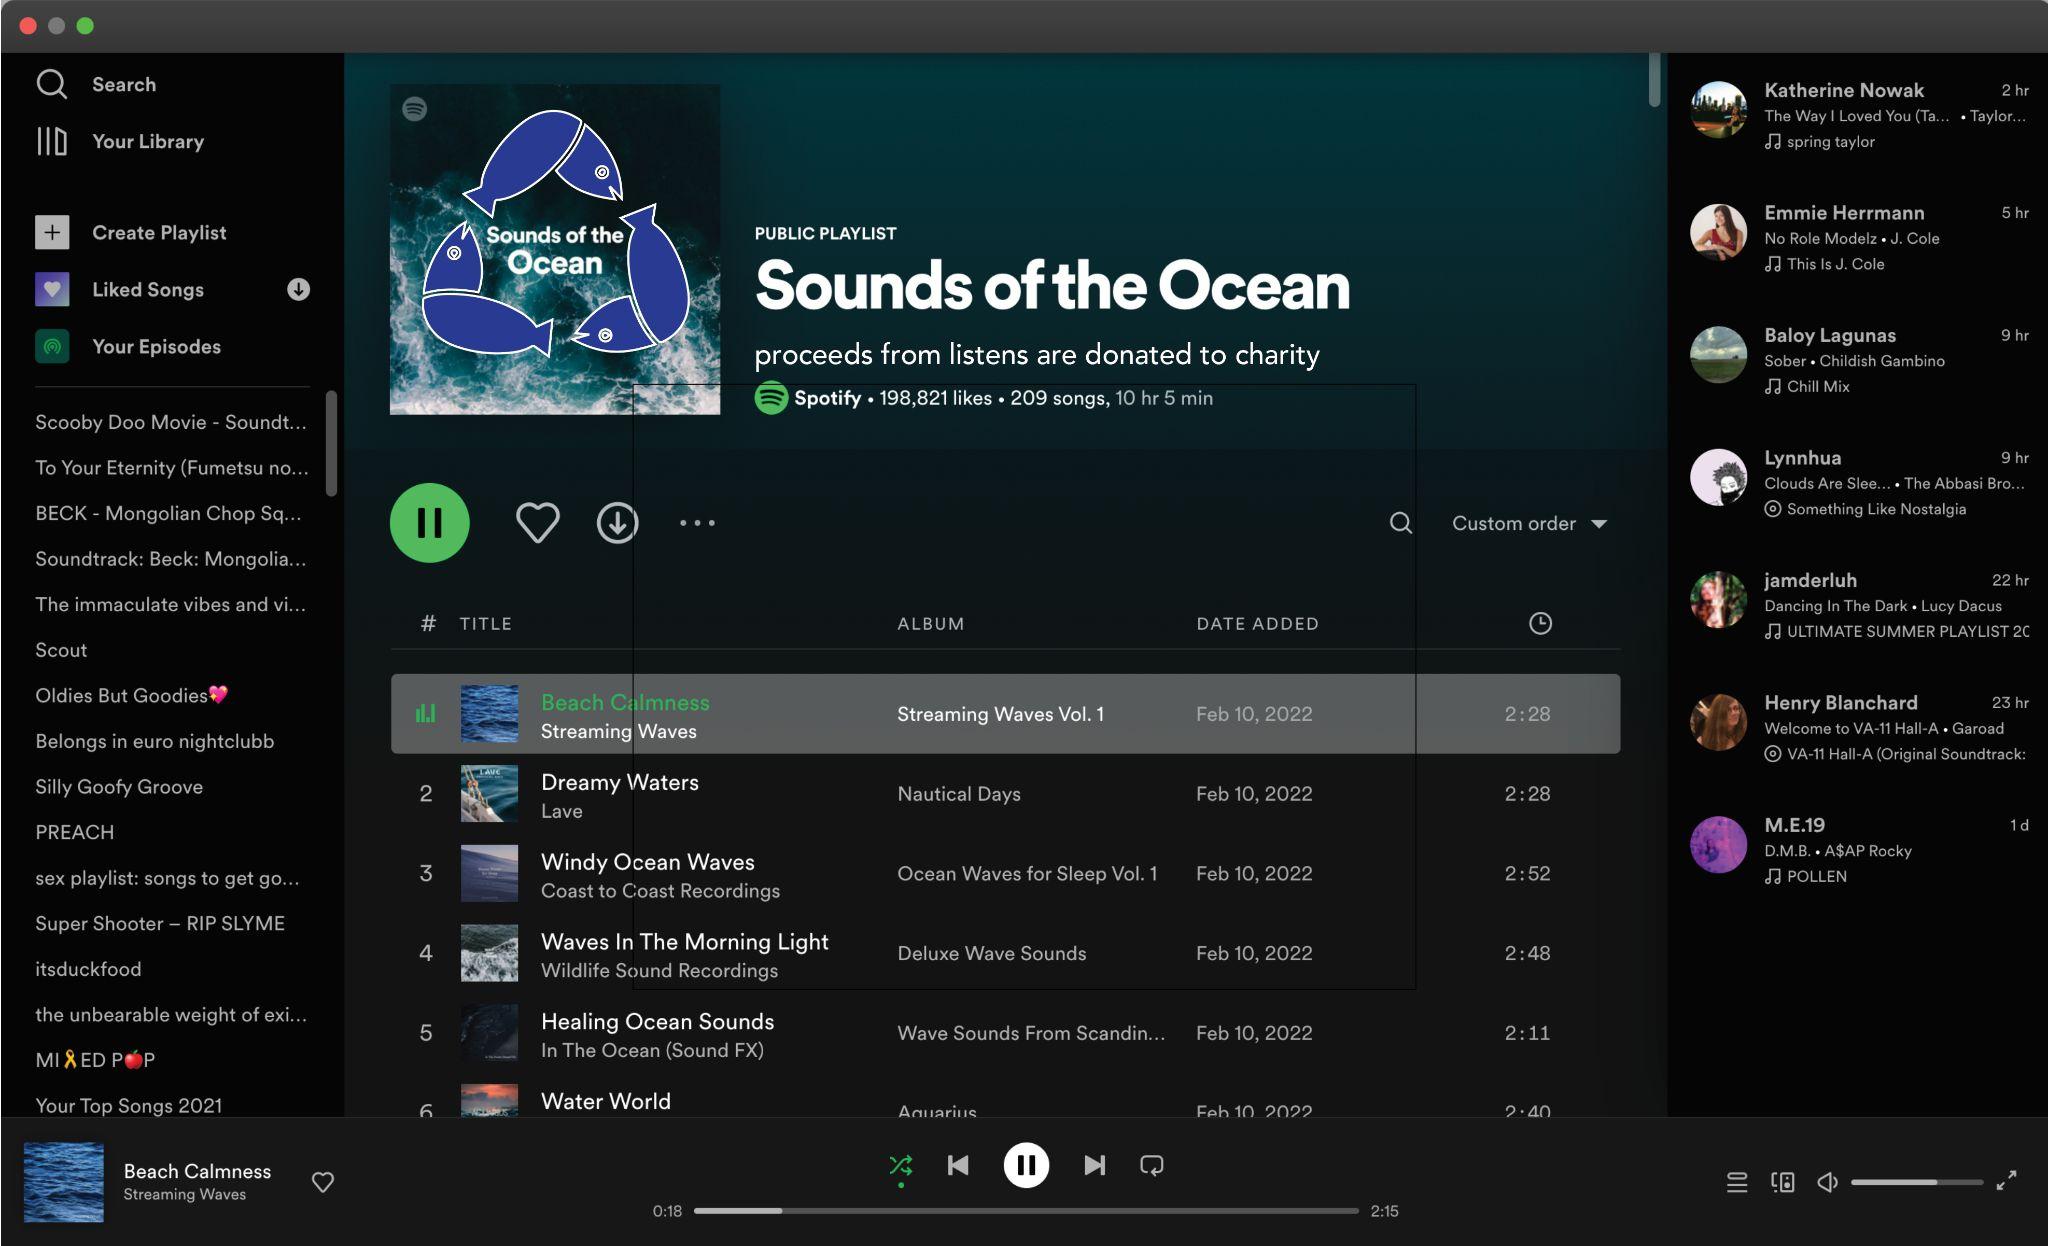Open Liked Songs in sidebar
The image size is (2048, 1246).
click(x=147, y=289)
